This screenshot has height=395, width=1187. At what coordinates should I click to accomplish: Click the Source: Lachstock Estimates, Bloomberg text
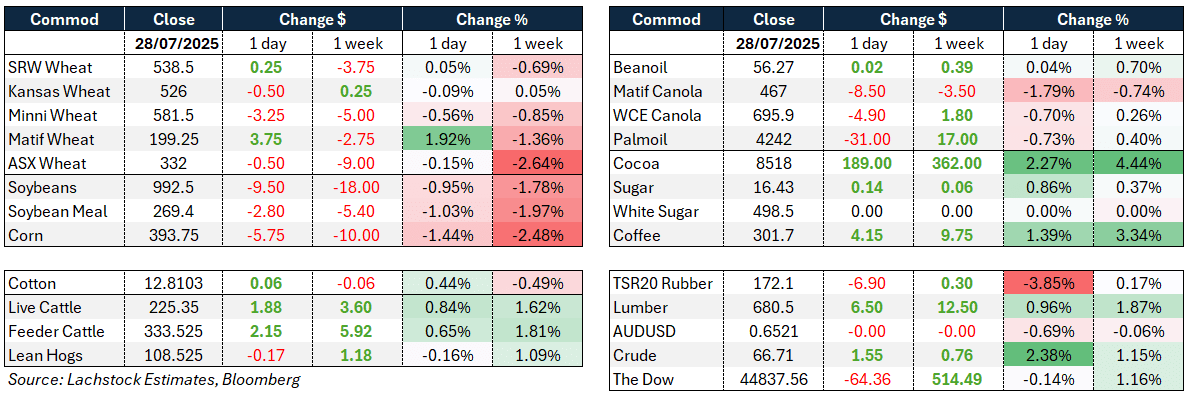pos(152,379)
